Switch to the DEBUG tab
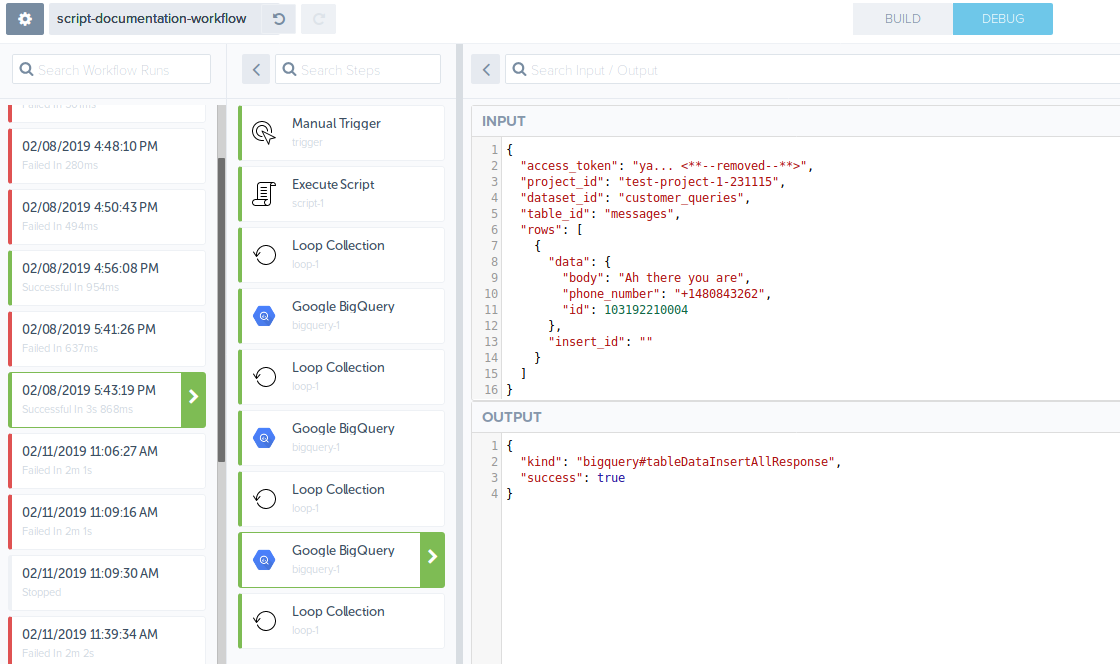1120x664 pixels. coord(1002,18)
